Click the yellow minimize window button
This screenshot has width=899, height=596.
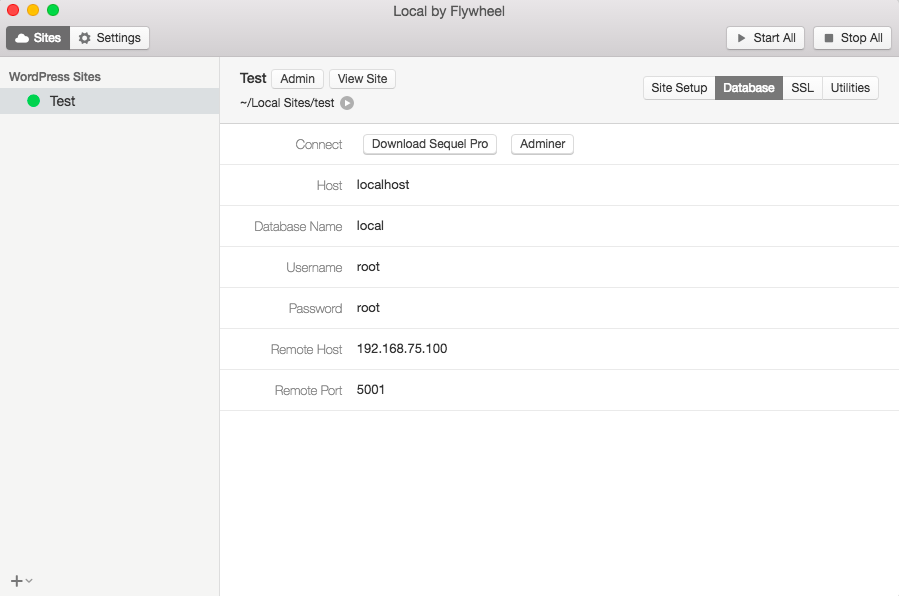[x=33, y=10]
